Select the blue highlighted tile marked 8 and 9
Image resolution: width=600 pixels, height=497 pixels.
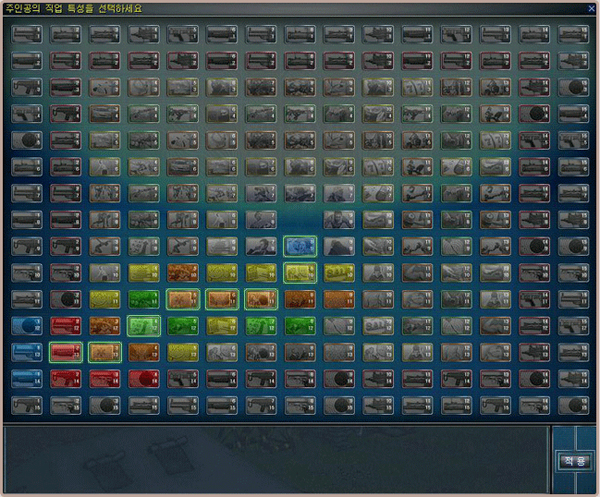tap(300, 247)
